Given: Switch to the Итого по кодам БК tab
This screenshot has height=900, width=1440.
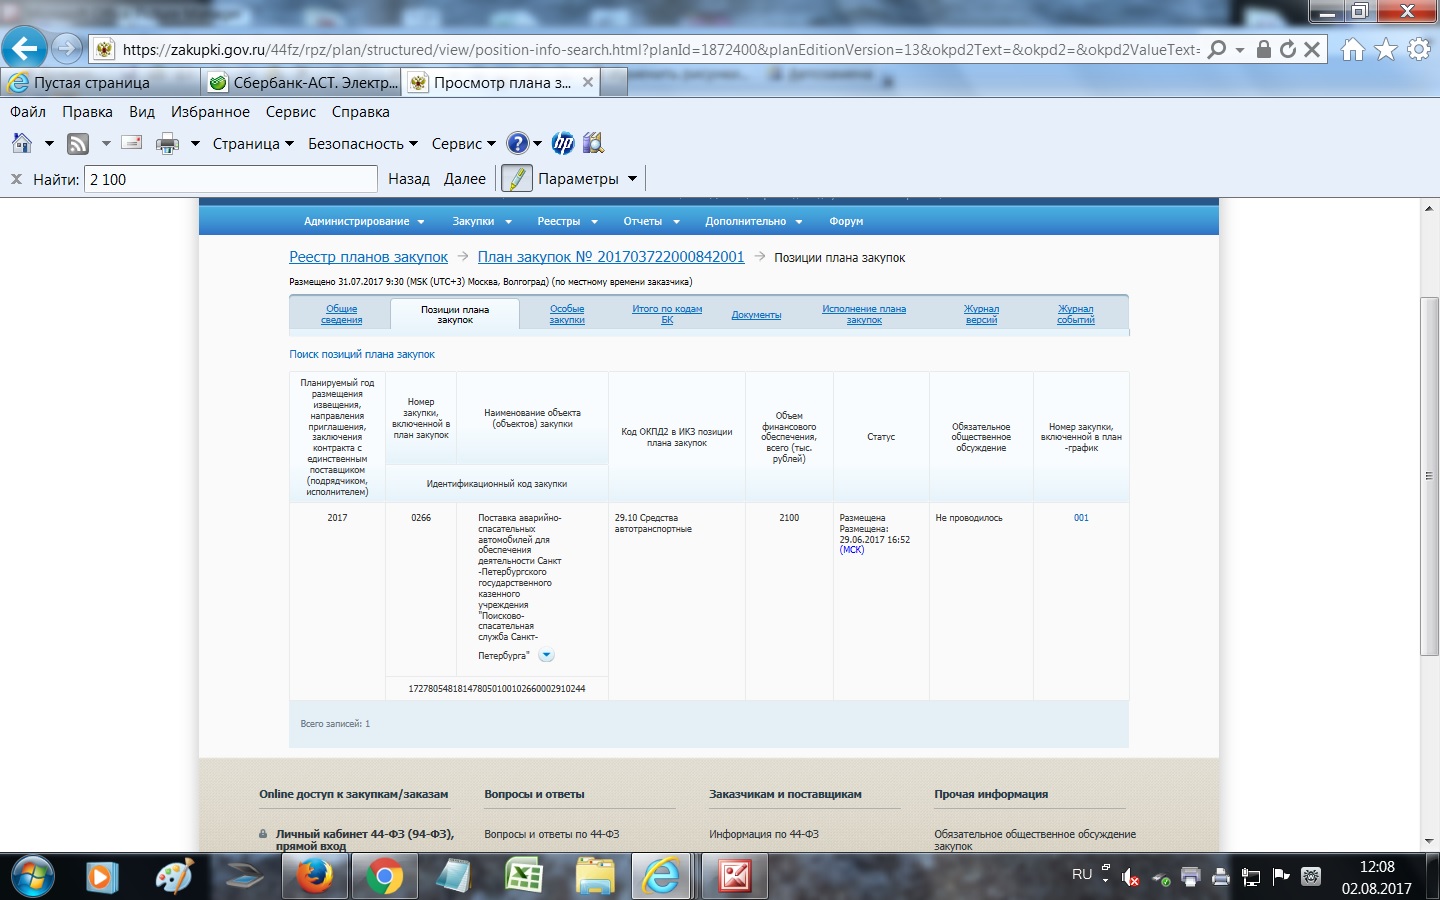Looking at the screenshot, I should tap(667, 314).
